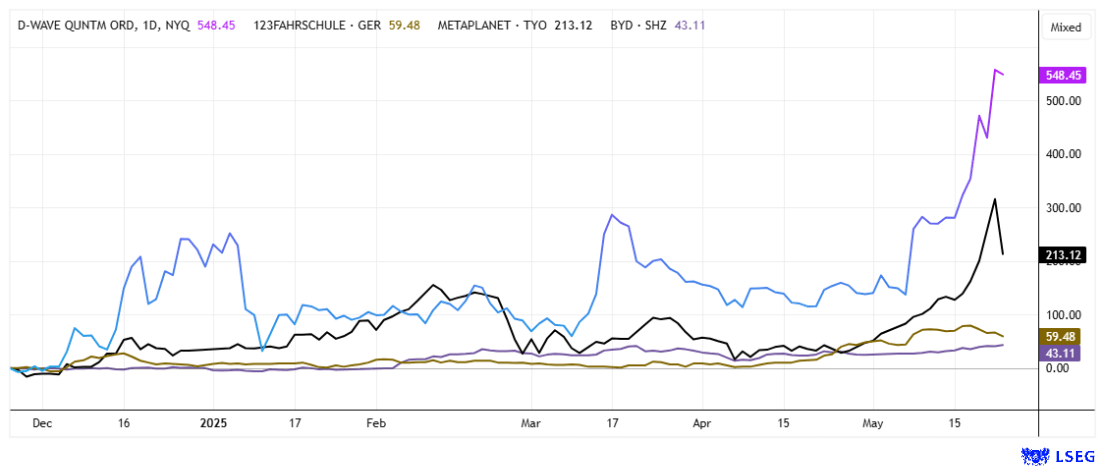This screenshot has height=467, width=1105.
Task: Click the purple 548.45 price tag on axis
Action: click(1064, 75)
